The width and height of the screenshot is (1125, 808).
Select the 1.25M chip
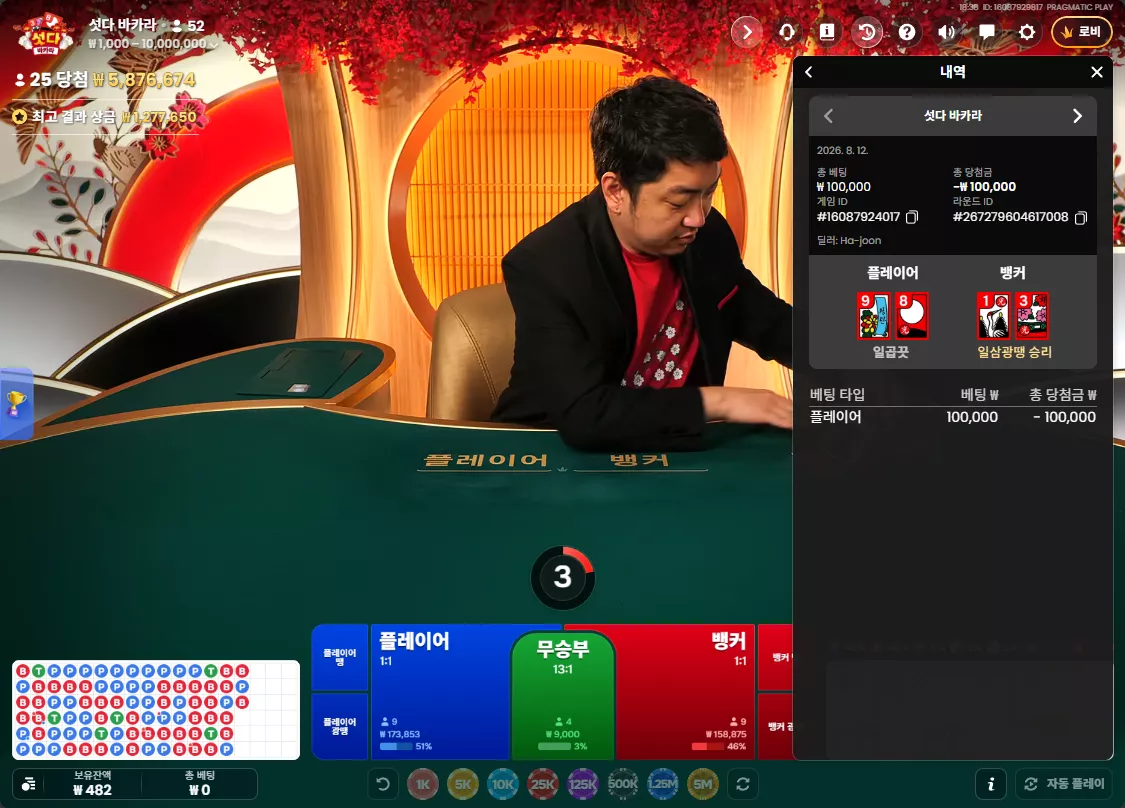pyautogui.click(x=663, y=784)
